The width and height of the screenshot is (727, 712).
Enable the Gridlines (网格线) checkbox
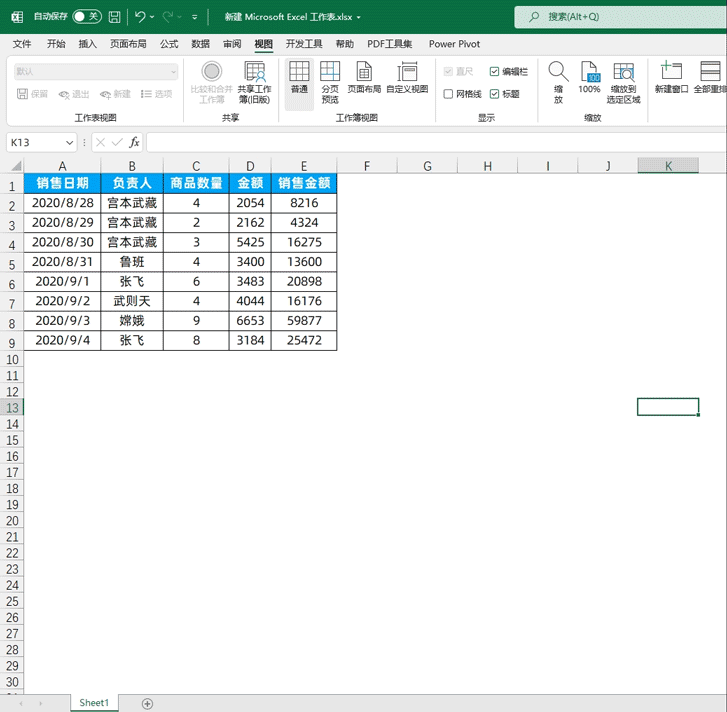[449, 94]
